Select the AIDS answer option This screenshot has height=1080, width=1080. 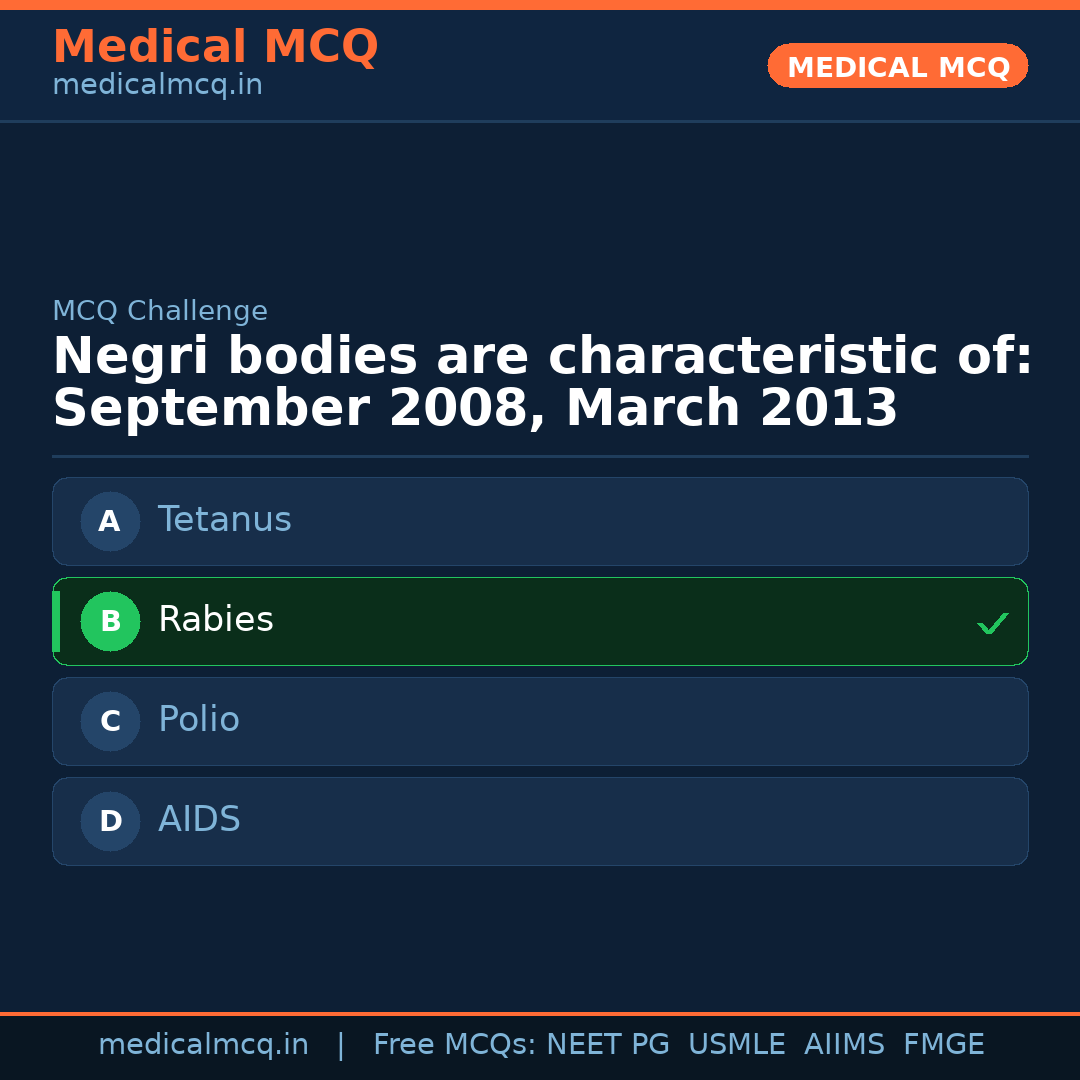pos(540,821)
